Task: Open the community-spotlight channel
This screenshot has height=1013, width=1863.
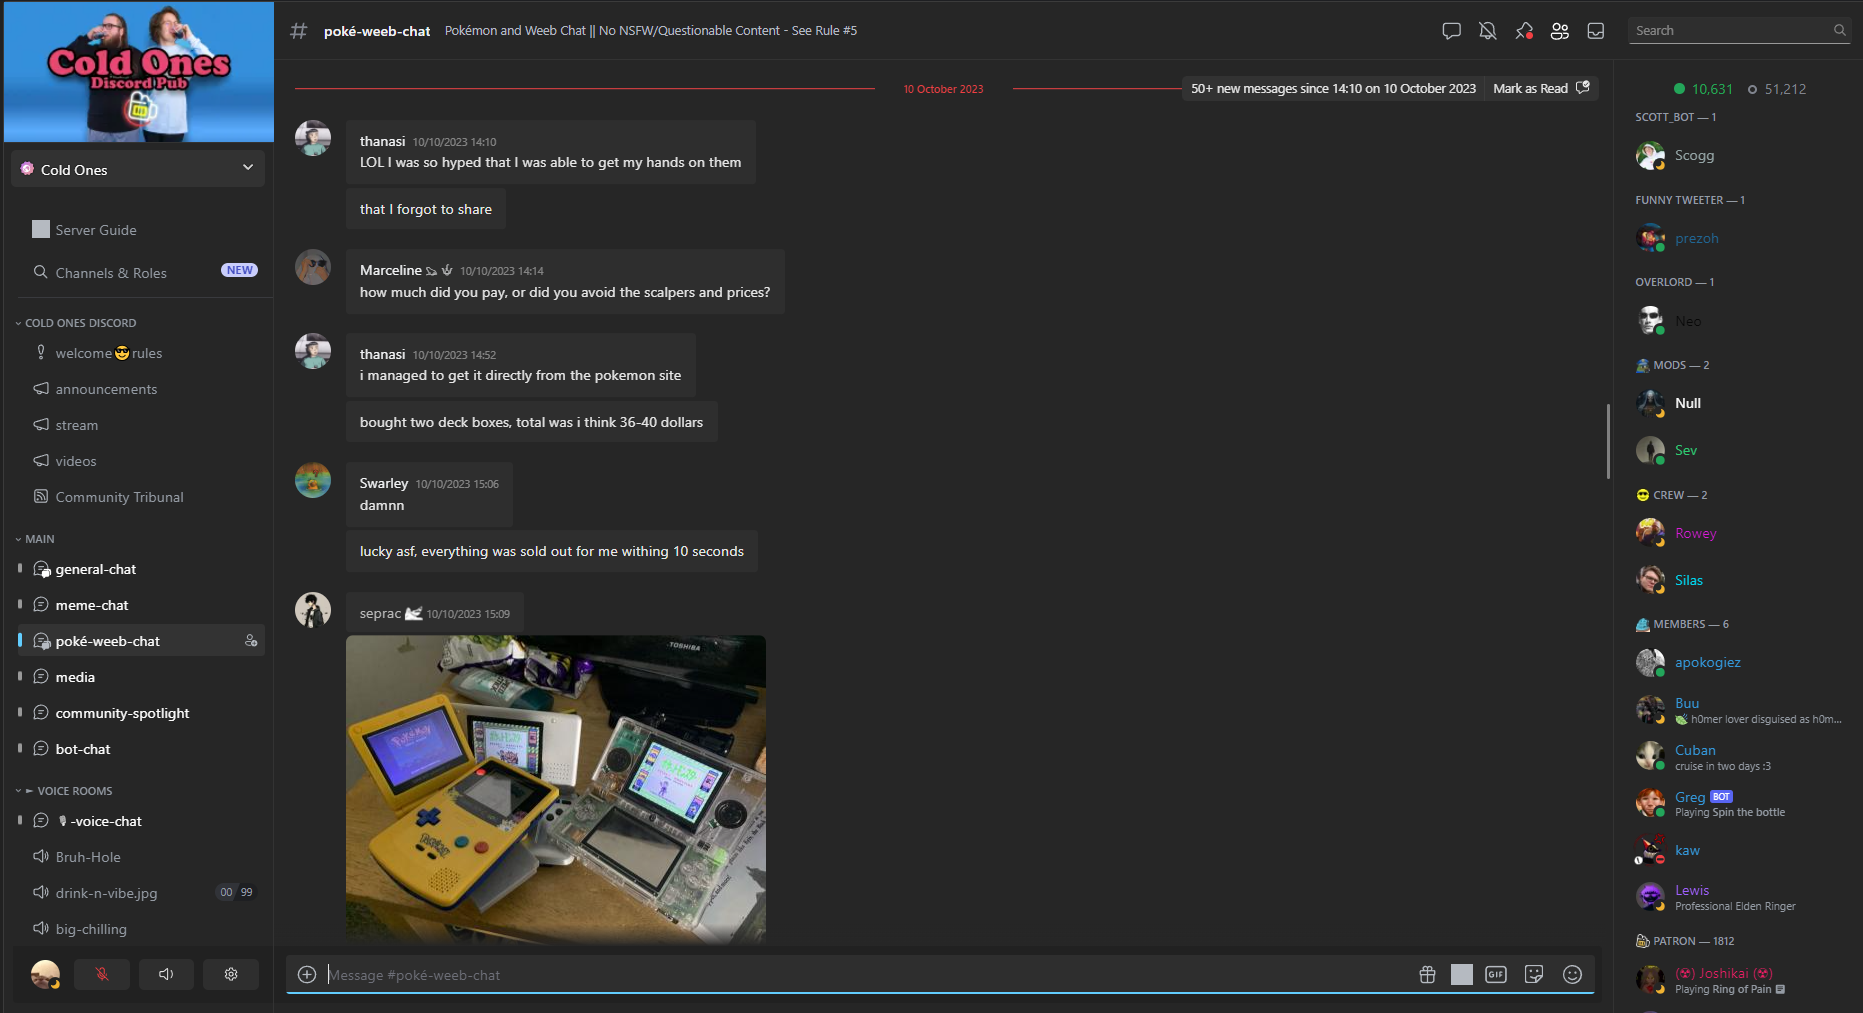Action: coord(141,713)
